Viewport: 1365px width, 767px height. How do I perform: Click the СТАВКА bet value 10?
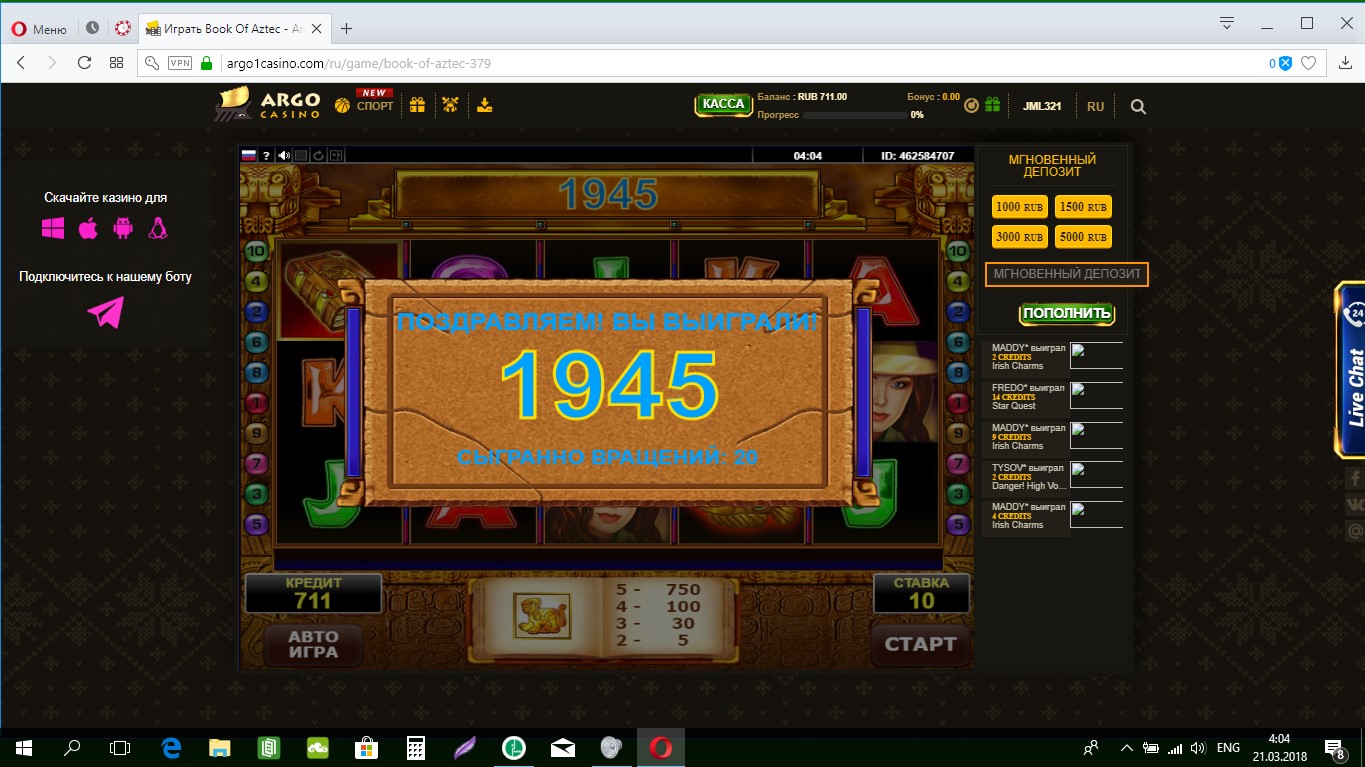[x=921, y=601]
